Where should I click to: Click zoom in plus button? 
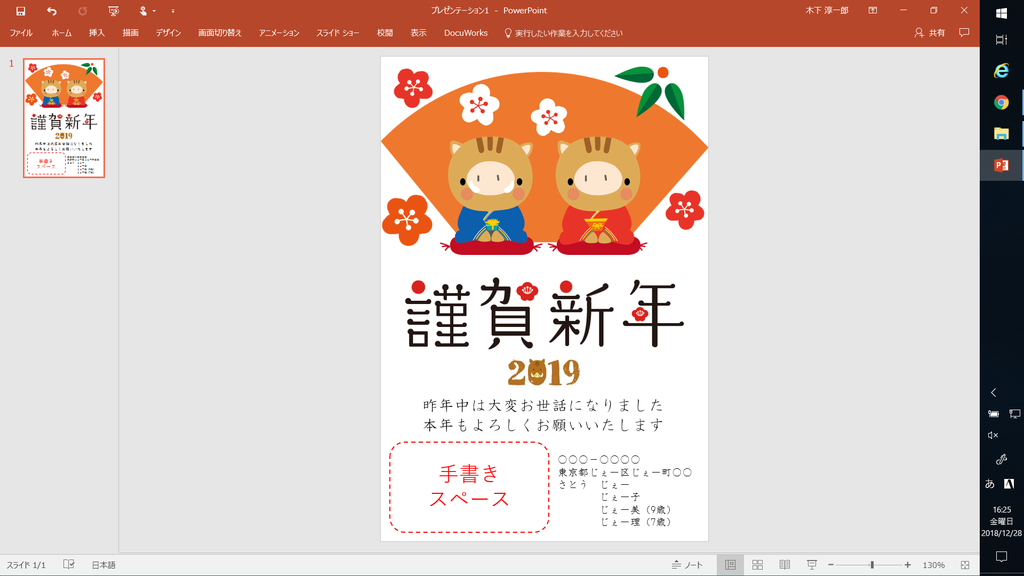908,565
